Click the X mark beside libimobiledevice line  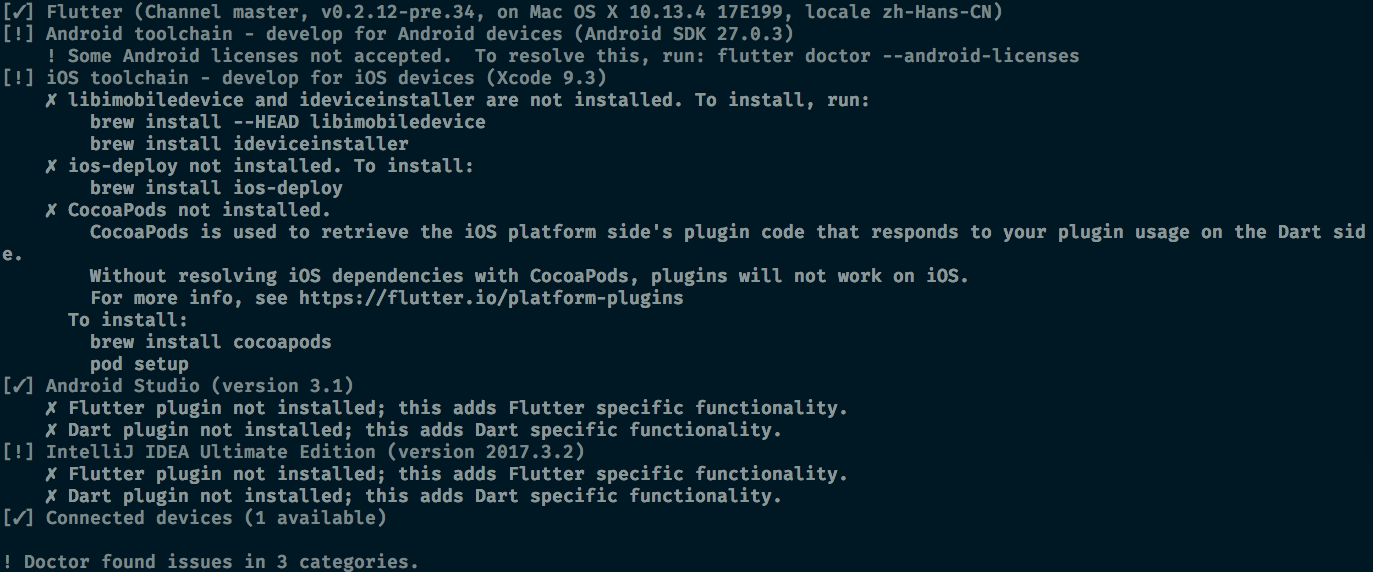point(51,100)
